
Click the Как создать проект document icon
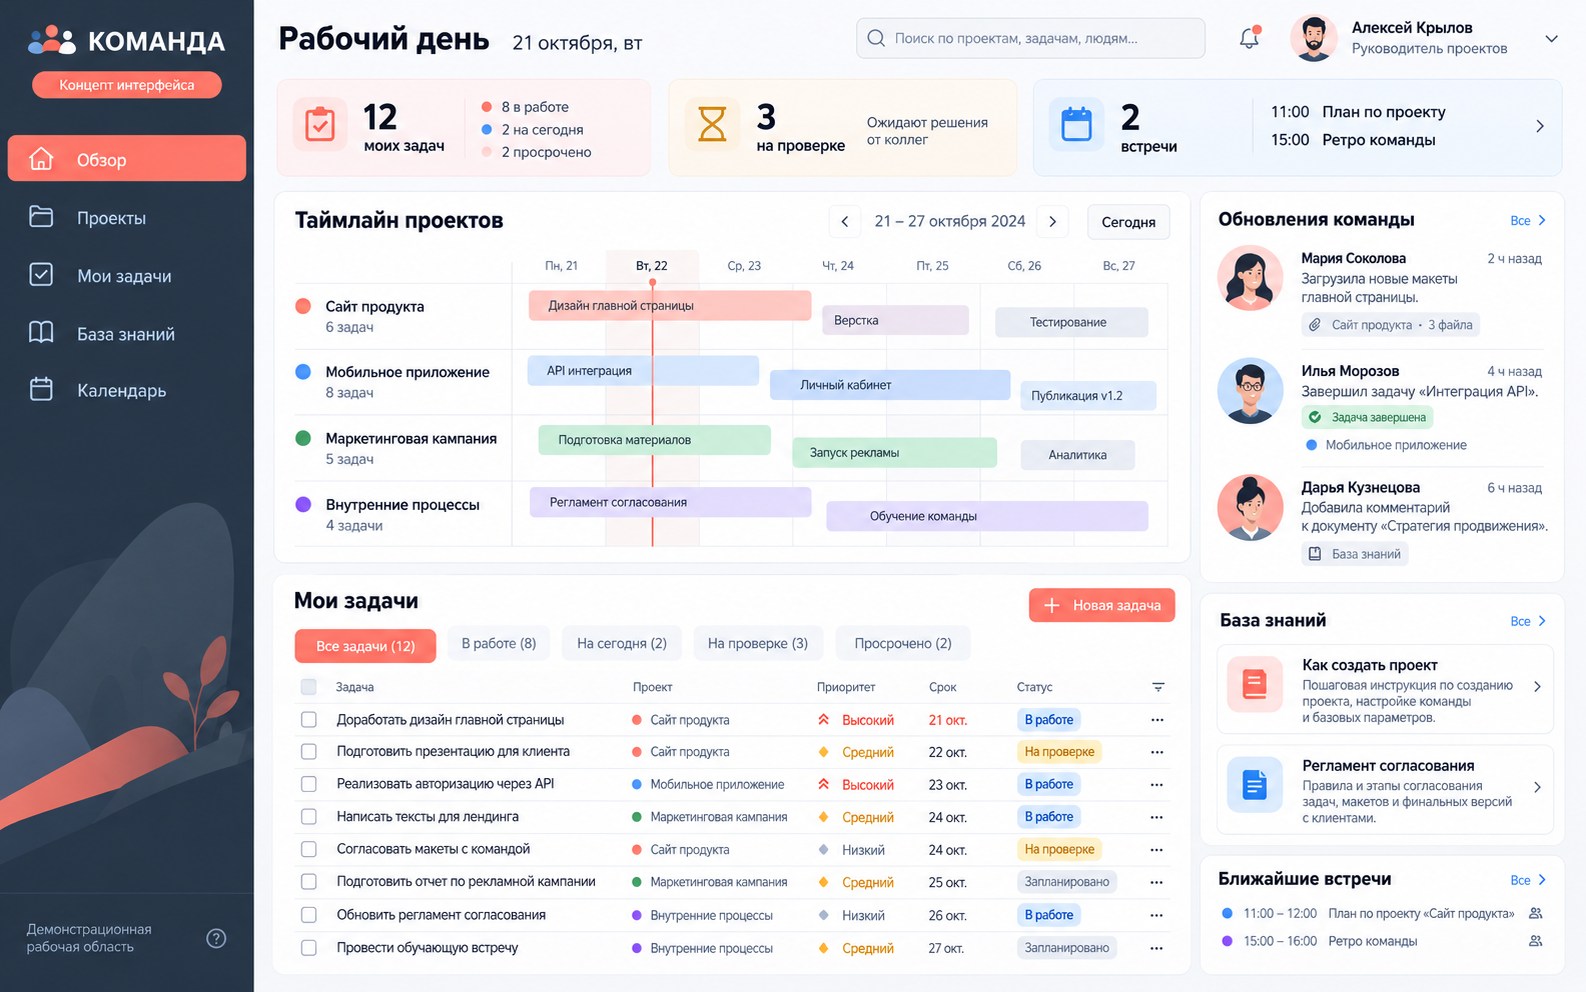point(1254,684)
